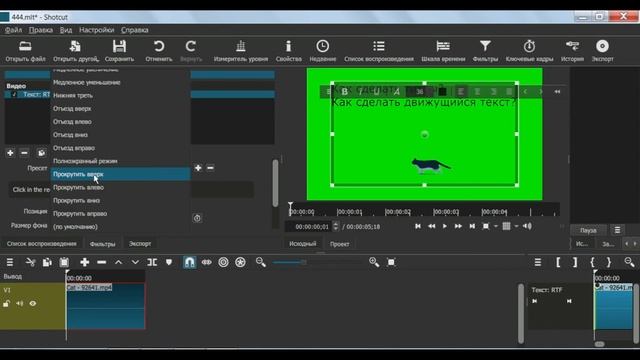Click the Copy icon in timeline toolbar
Screen dimensions: 640x360
tap(47, 262)
